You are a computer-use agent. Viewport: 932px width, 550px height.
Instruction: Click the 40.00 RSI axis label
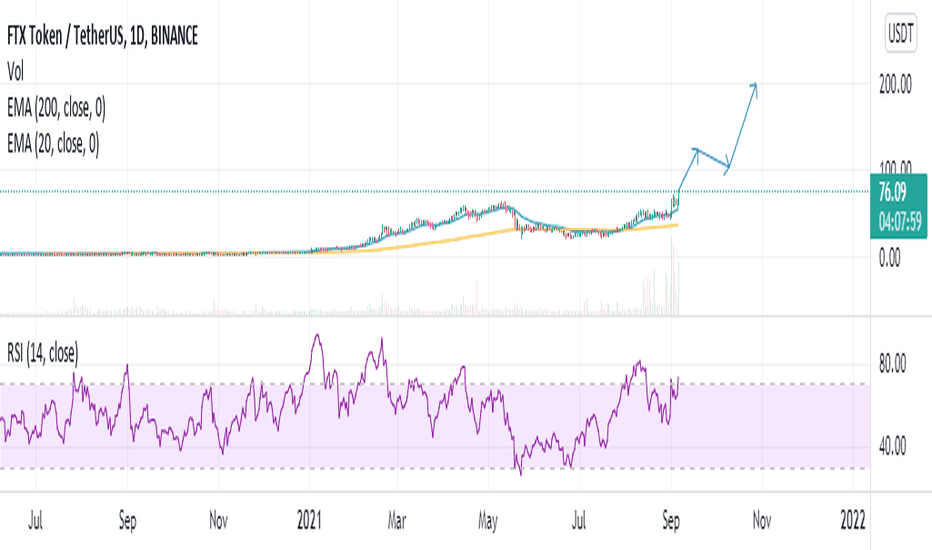pyautogui.click(x=892, y=446)
